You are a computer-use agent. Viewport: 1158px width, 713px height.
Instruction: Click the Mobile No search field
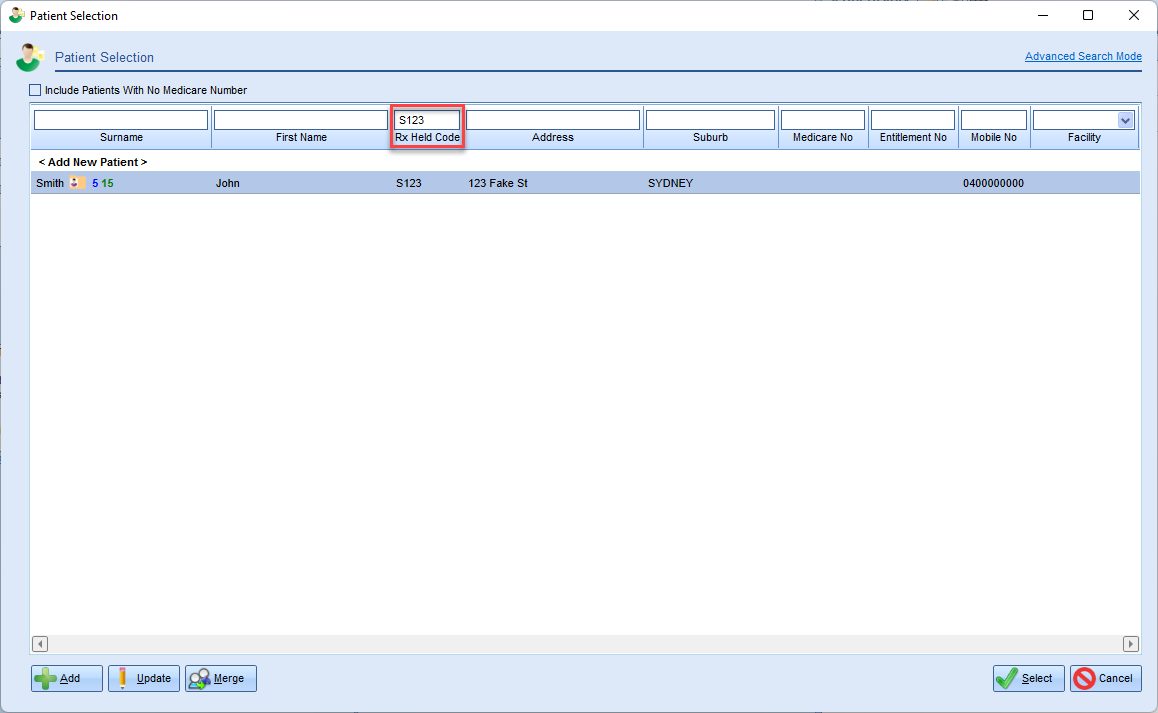coord(993,120)
